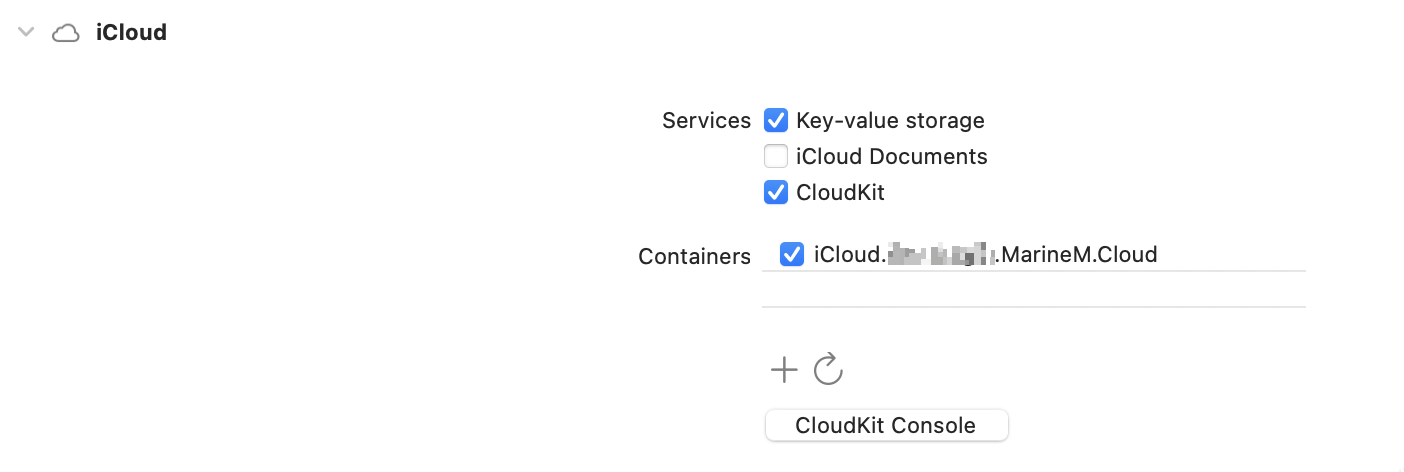This screenshot has height=472, width=1404.
Task: Click the cloud icon beside iCloud
Action: click(66, 33)
